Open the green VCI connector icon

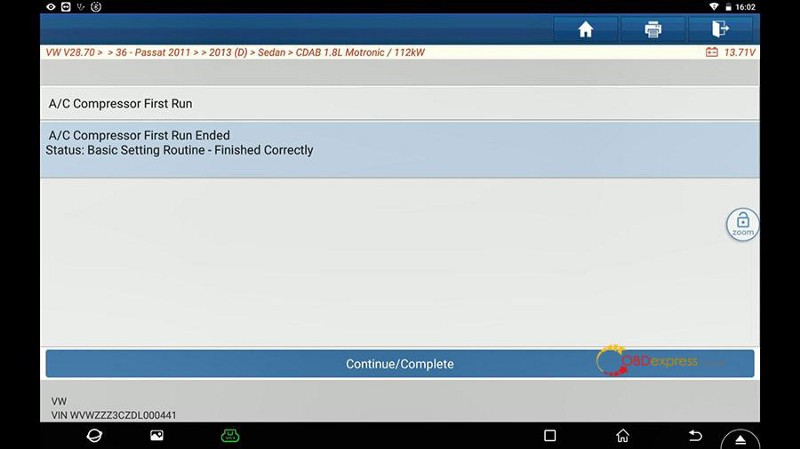click(230, 435)
